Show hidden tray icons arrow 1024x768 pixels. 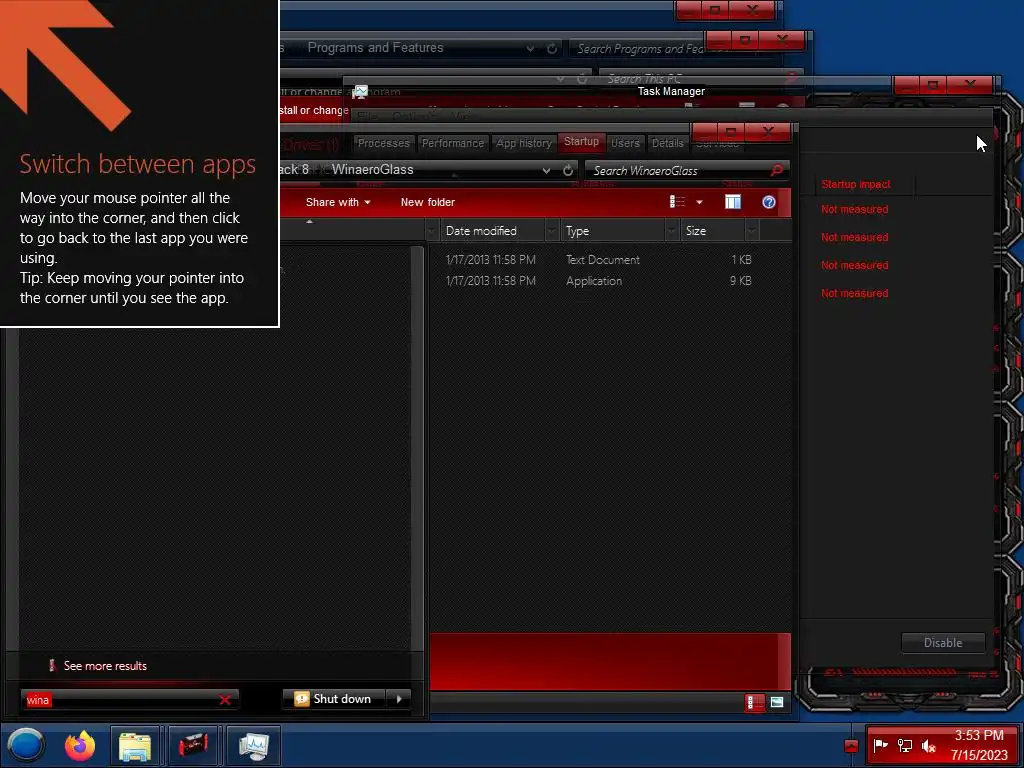coord(851,745)
